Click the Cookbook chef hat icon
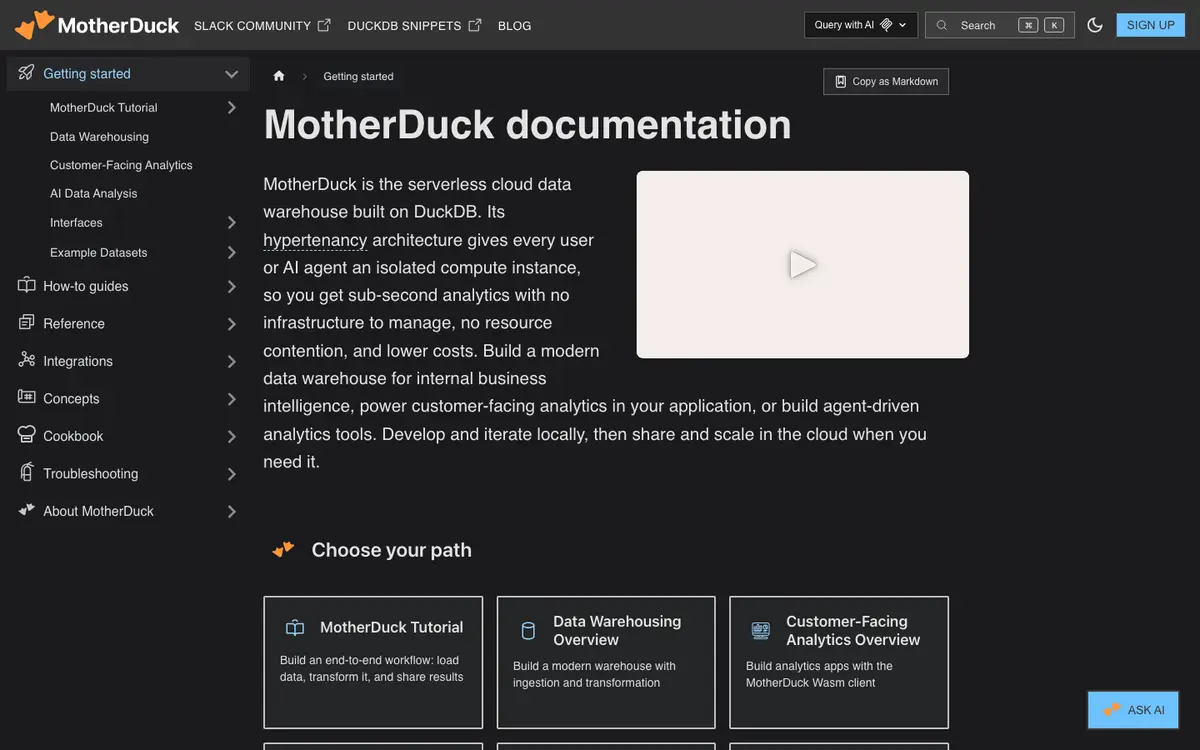 tap(27, 435)
